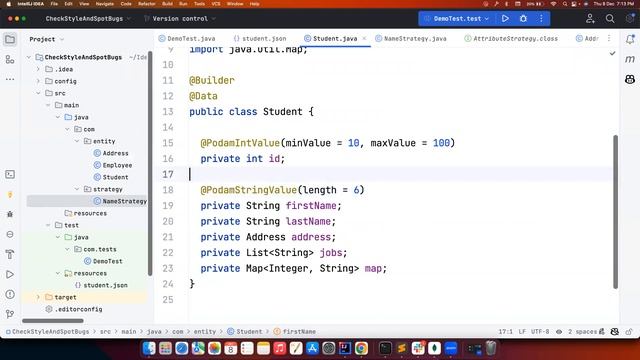Select .editorconfig file in tree
The image size is (640, 360).
click(78, 309)
